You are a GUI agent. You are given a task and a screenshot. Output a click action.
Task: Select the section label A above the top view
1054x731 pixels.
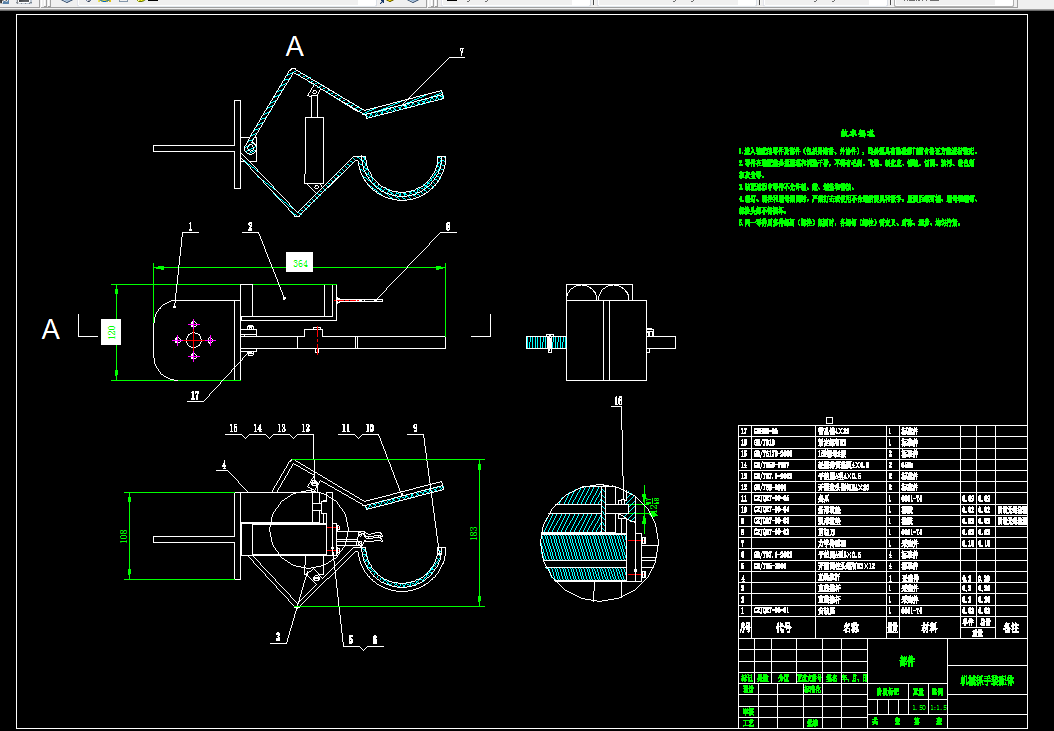click(x=294, y=46)
